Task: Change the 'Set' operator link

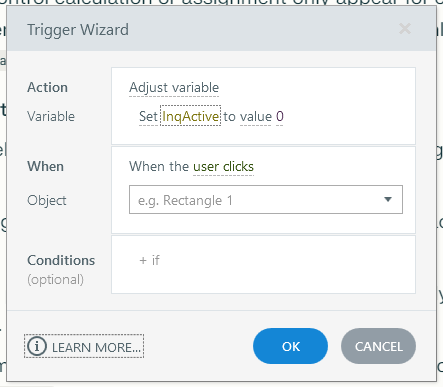Action: click(148, 117)
